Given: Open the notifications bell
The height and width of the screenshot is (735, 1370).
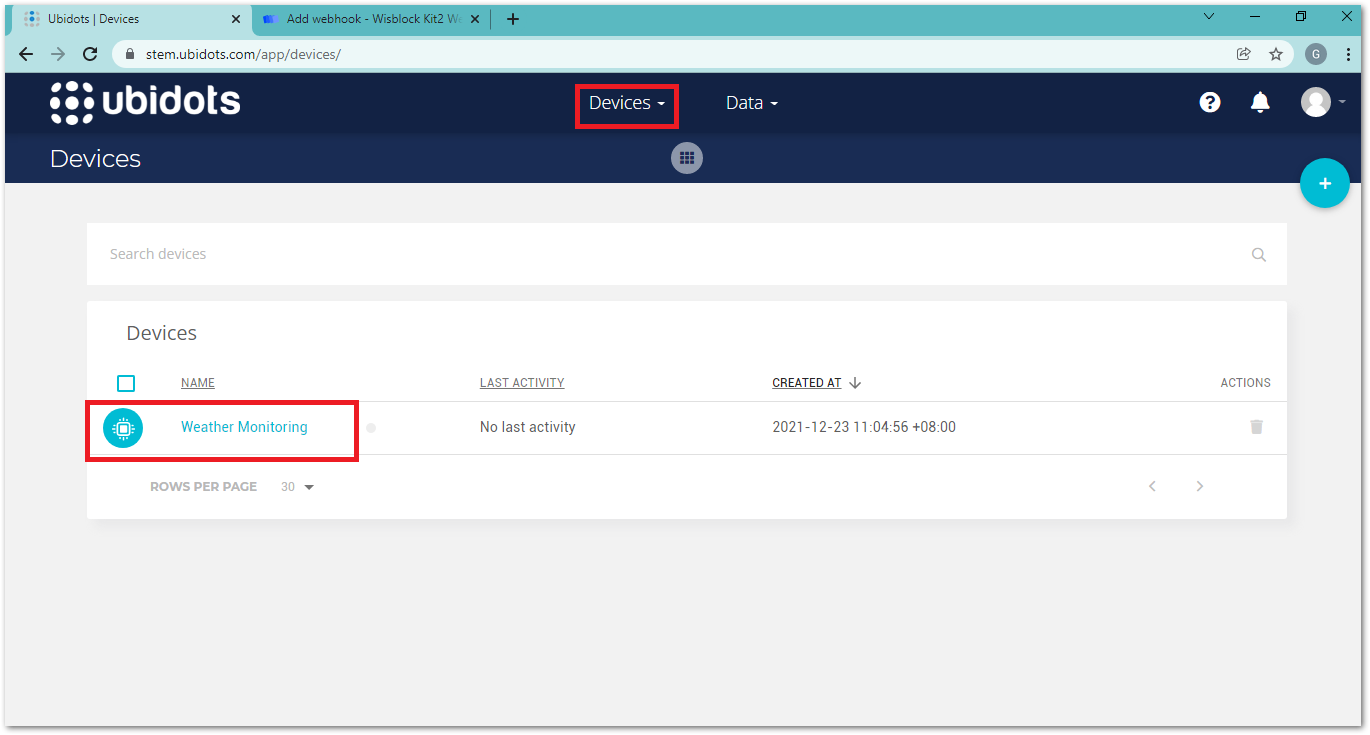Looking at the screenshot, I should (1260, 102).
